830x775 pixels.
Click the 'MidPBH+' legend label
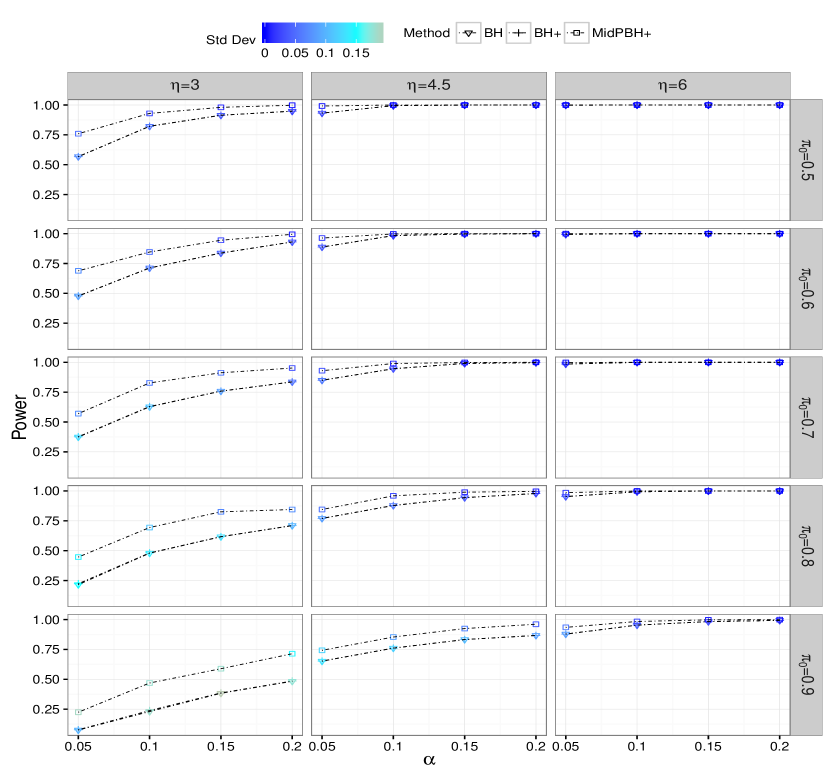click(621, 33)
